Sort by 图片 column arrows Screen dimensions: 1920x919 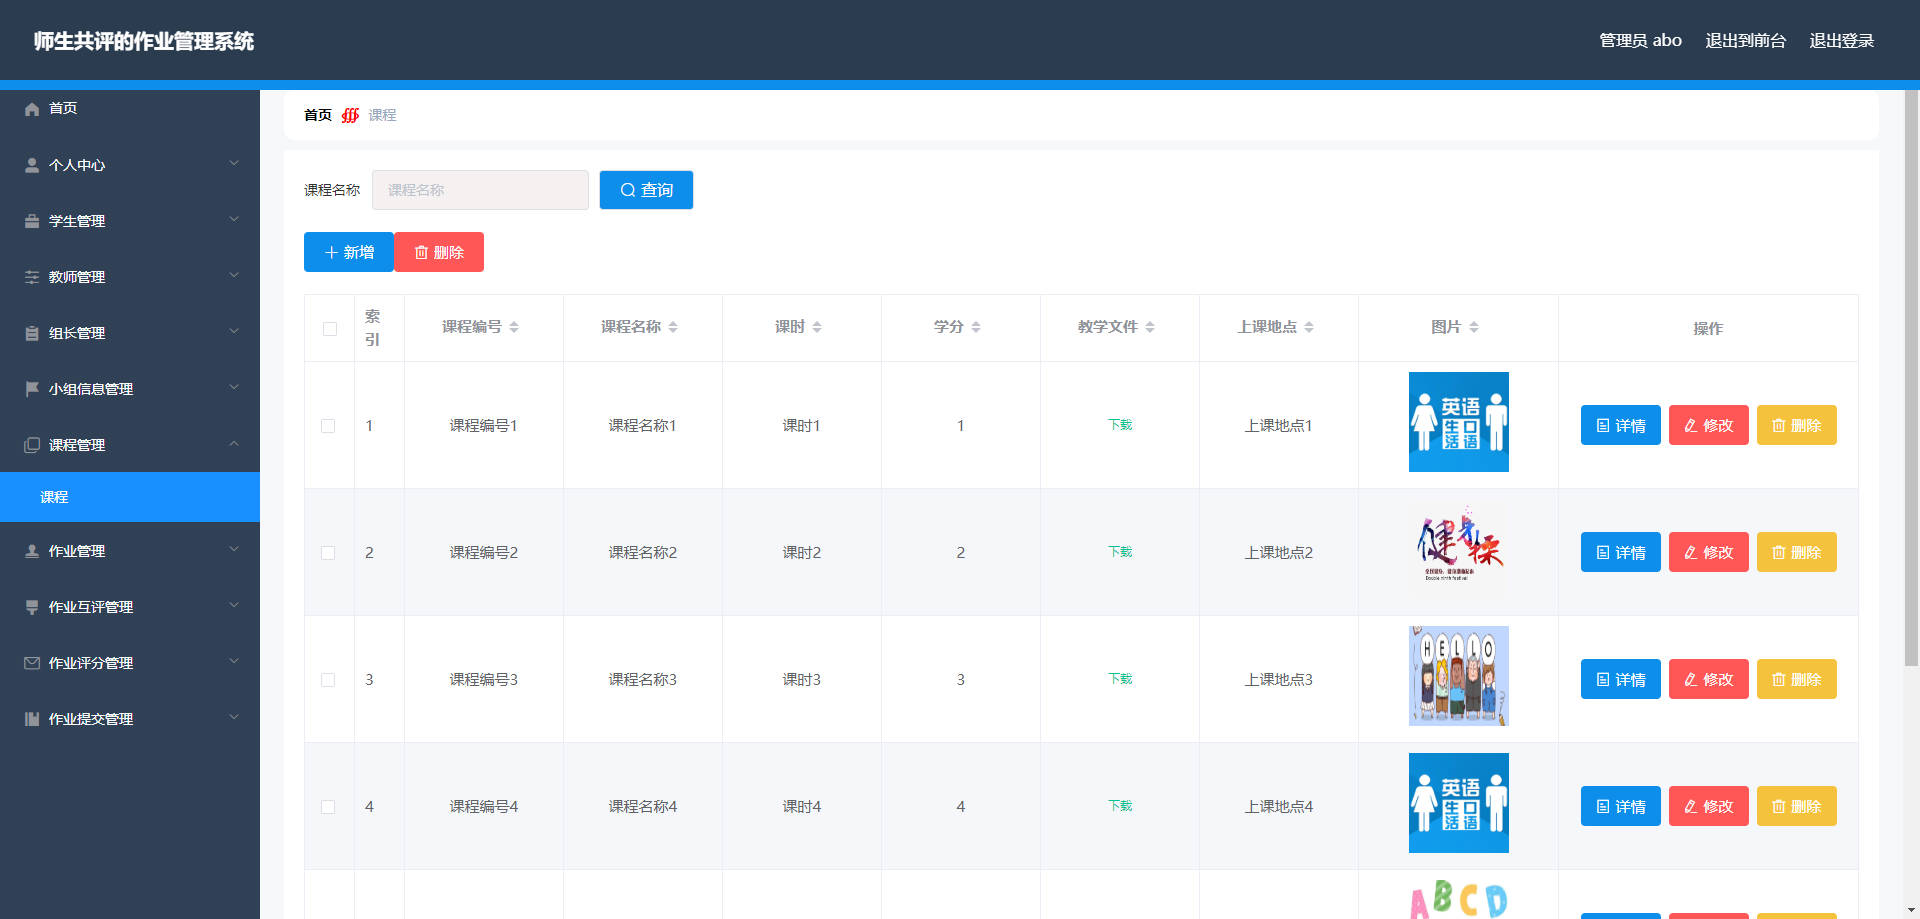(x=1474, y=327)
